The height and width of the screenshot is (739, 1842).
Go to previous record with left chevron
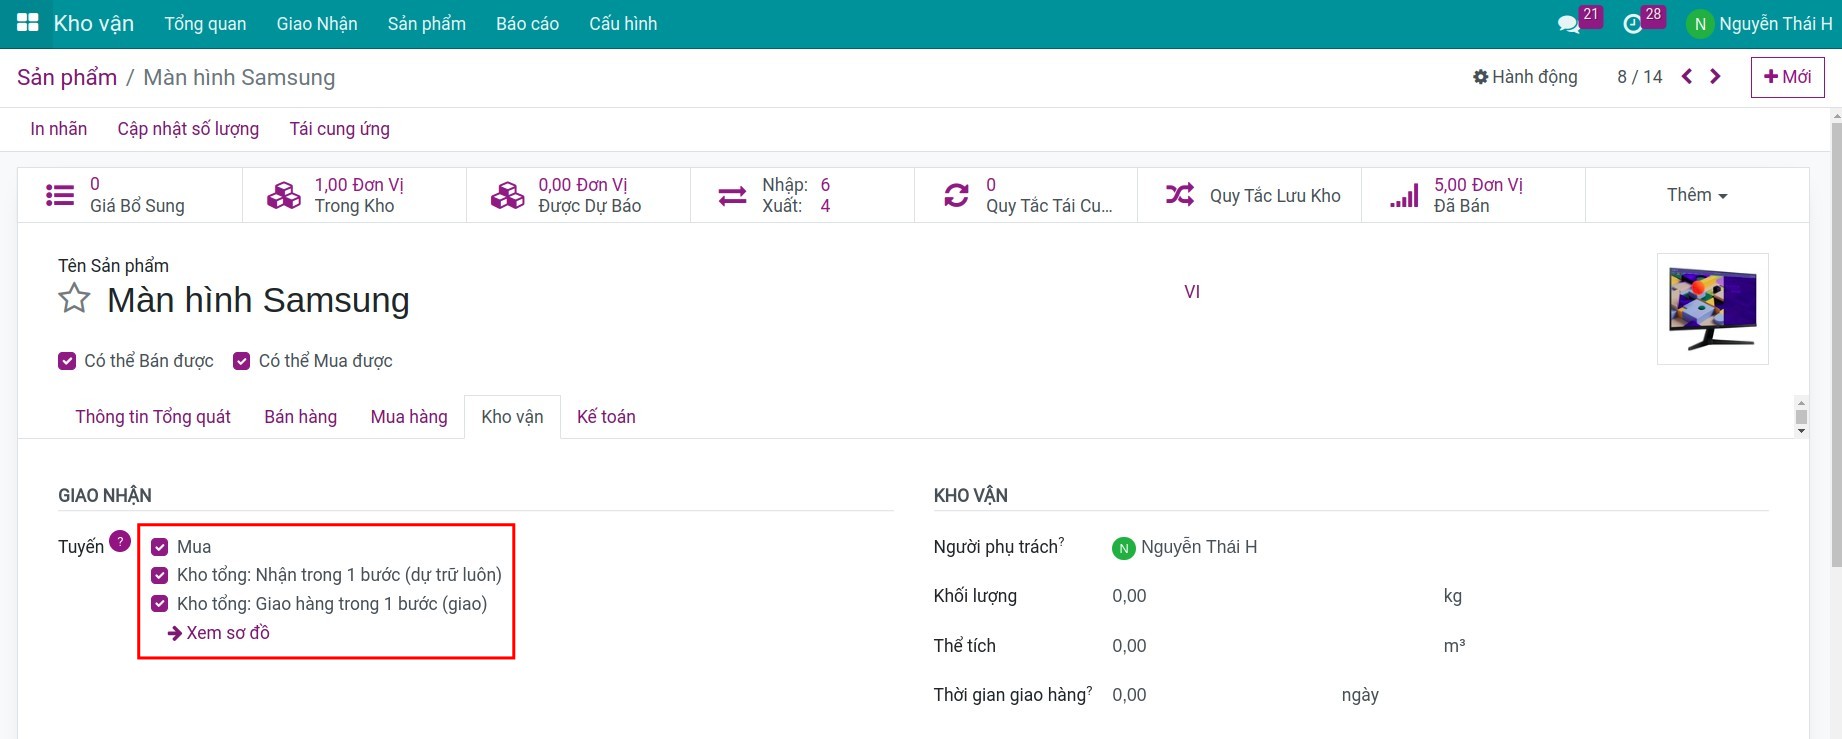coord(1687,77)
